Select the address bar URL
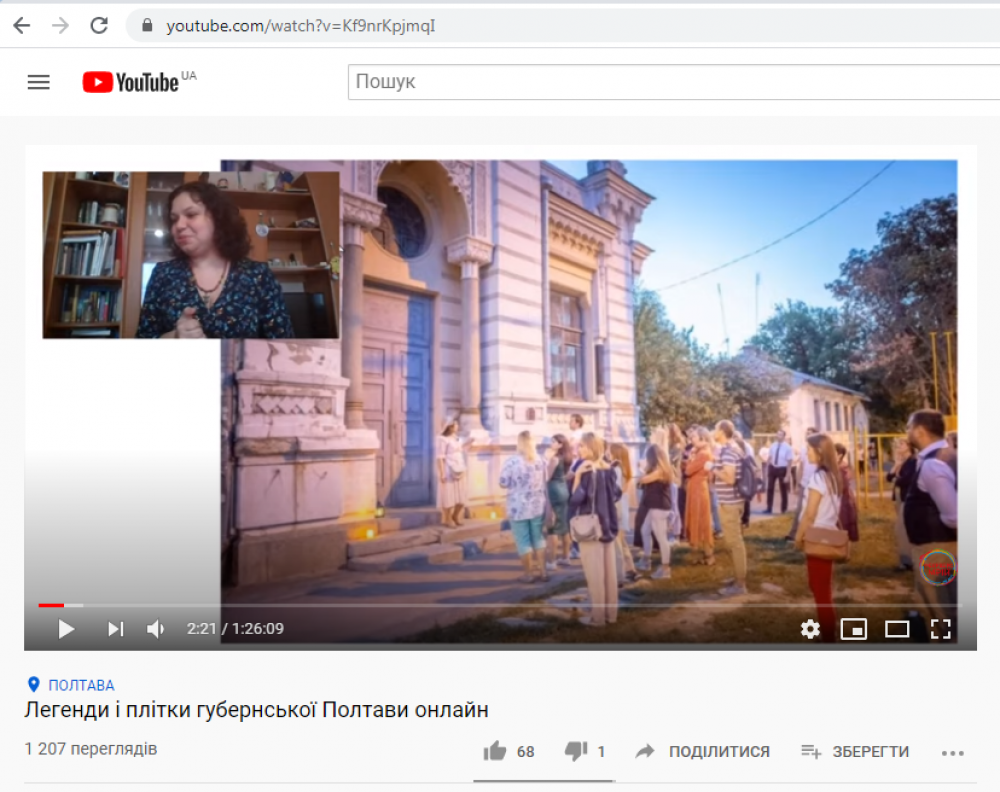This screenshot has width=1000, height=792. coord(300,25)
